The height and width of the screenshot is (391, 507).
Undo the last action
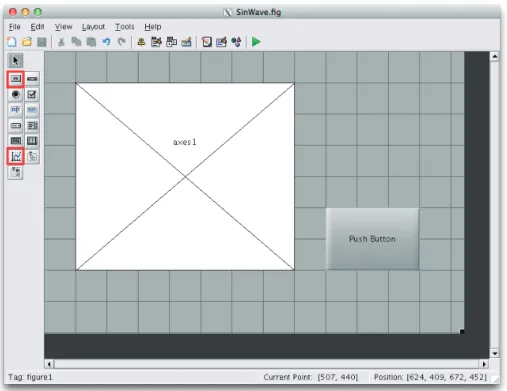pyautogui.click(x=107, y=42)
